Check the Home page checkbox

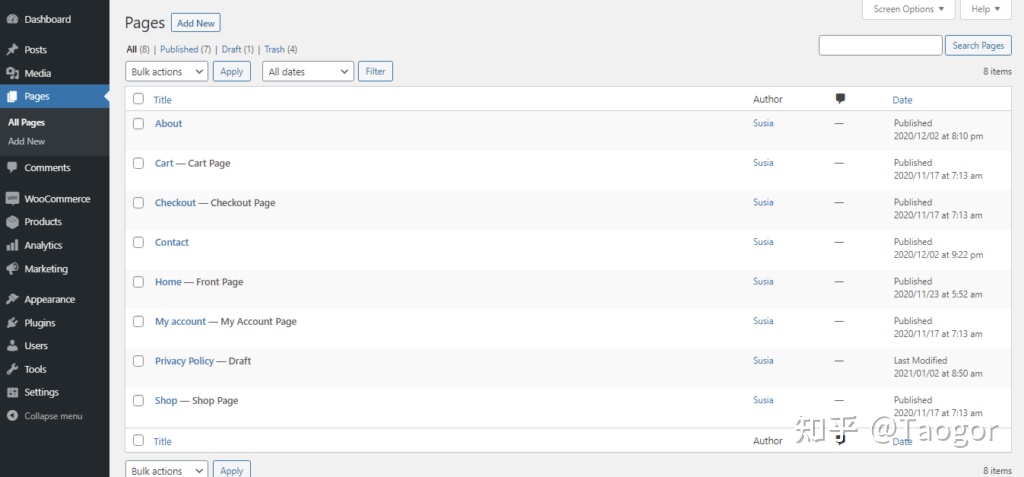click(138, 282)
